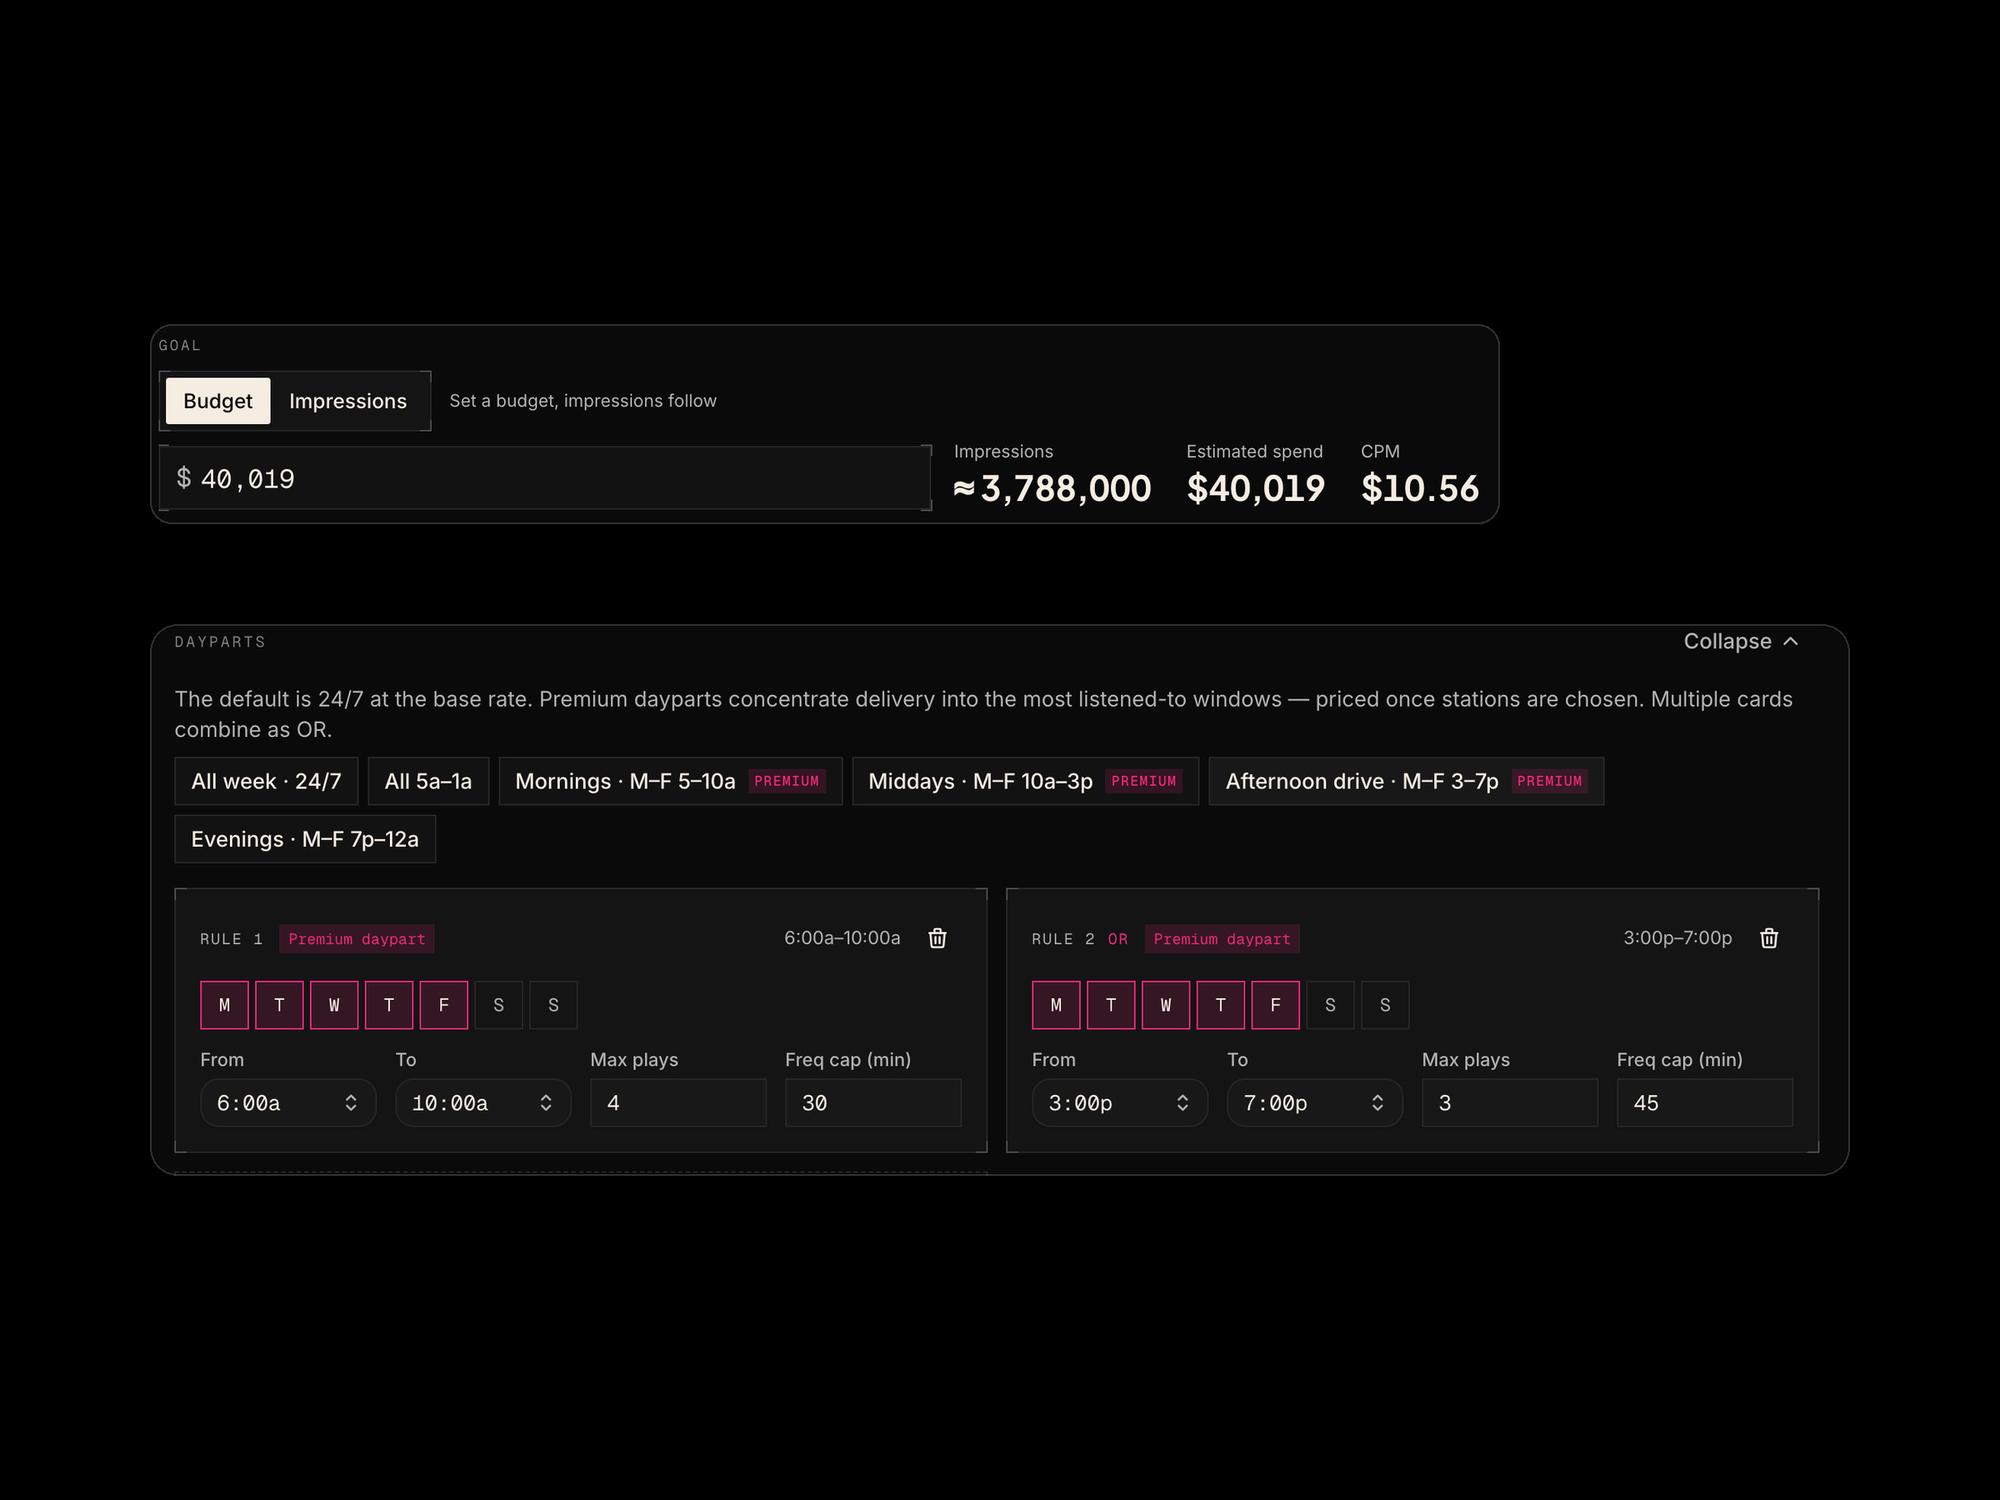Click Rule 2 3:00p–7:00p time summary
This screenshot has height=1500, width=2000.
[x=1678, y=938]
